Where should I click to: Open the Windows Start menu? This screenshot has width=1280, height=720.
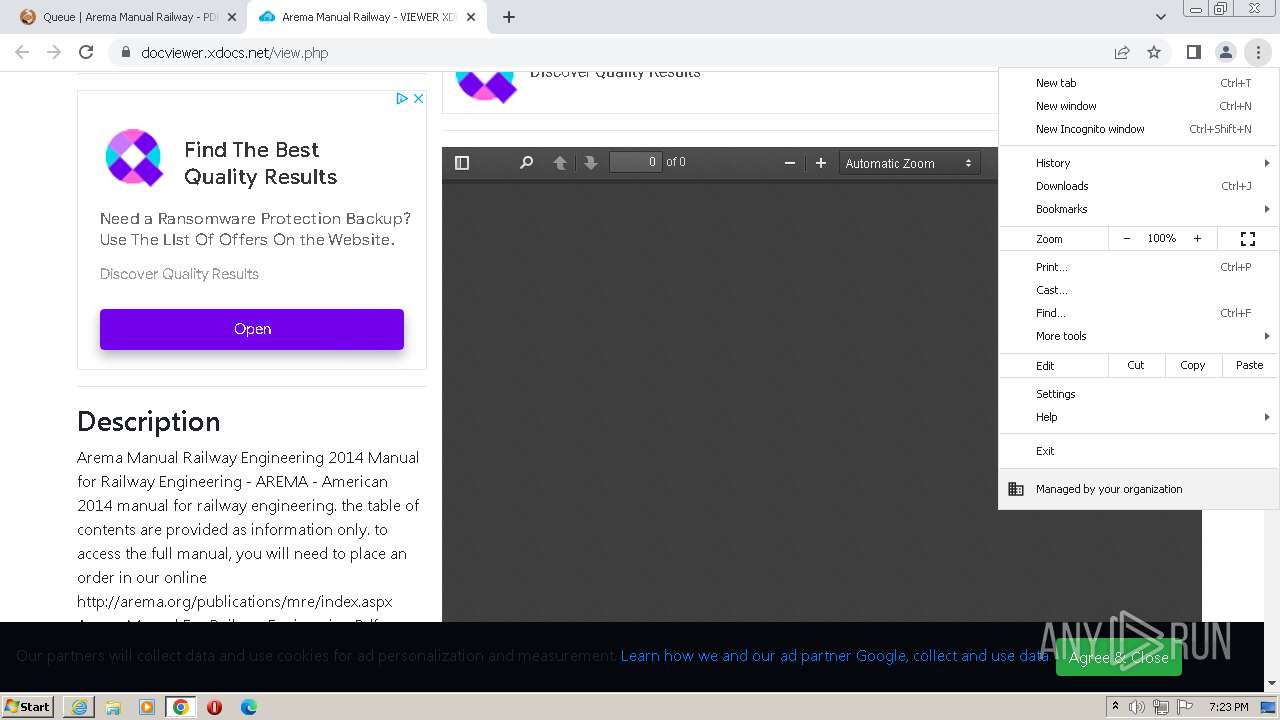click(28, 706)
